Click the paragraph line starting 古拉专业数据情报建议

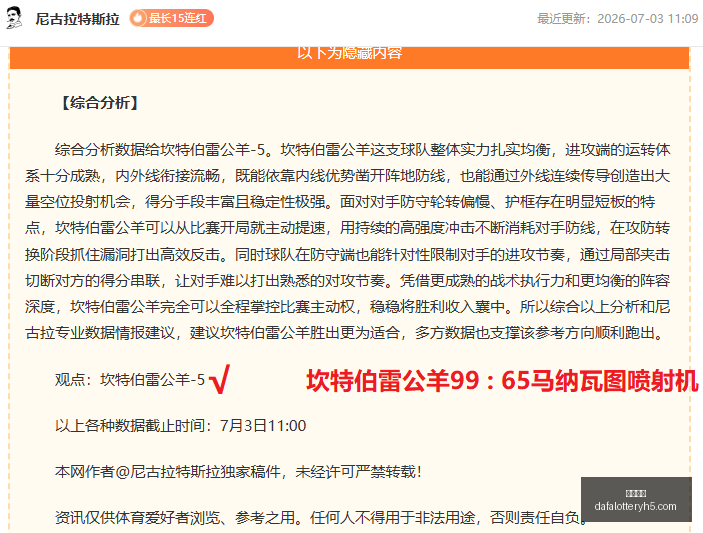coord(345,333)
